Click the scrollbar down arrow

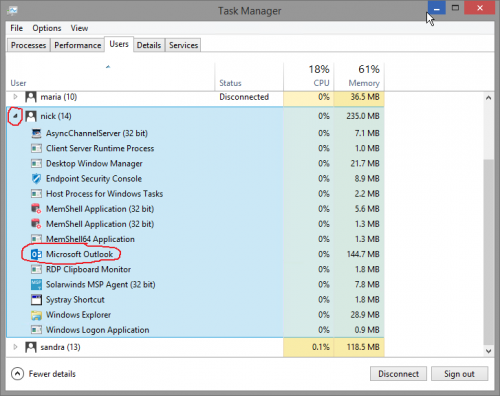pyautogui.click(x=489, y=351)
